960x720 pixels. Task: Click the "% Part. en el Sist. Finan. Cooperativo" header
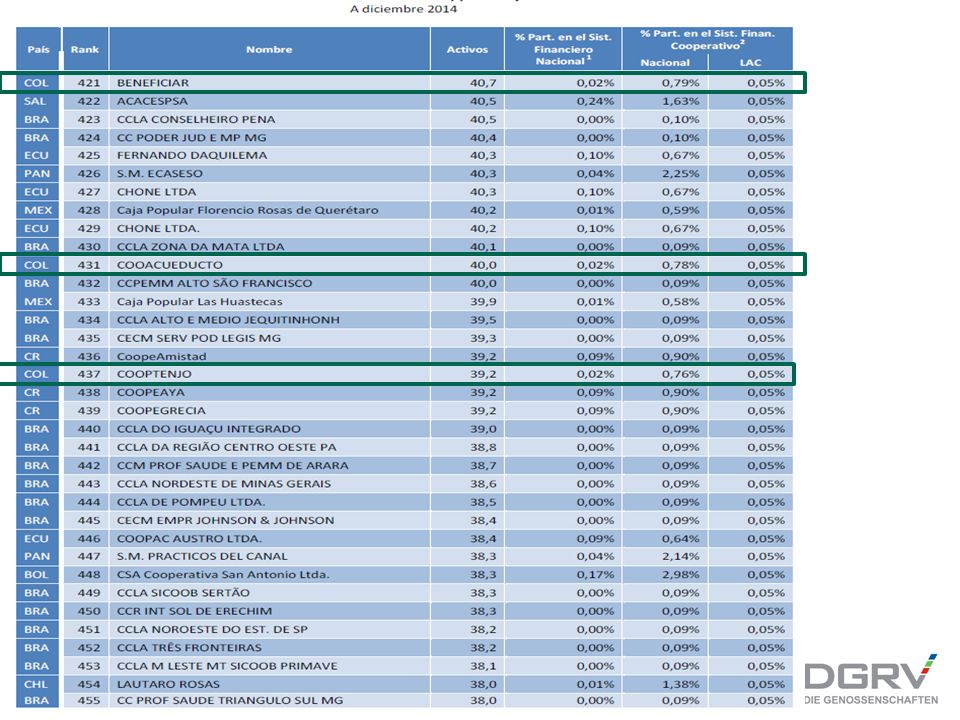[708, 40]
